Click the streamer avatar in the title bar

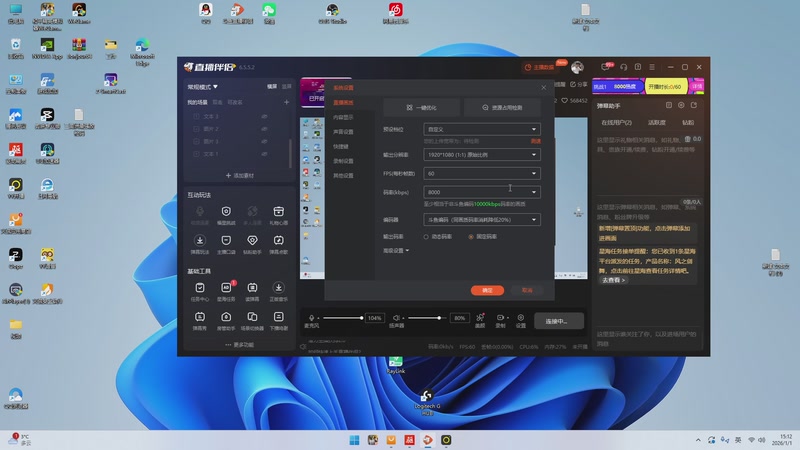(x=577, y=67)
